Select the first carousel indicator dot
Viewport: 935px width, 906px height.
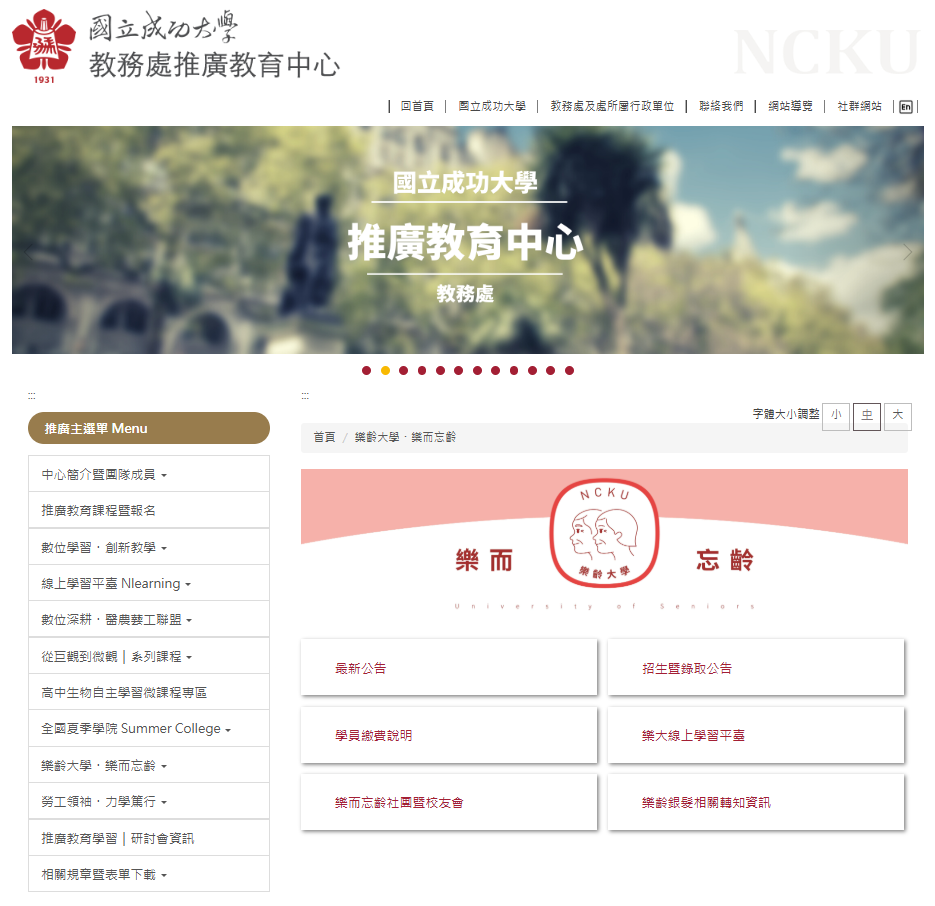[367, 371]
